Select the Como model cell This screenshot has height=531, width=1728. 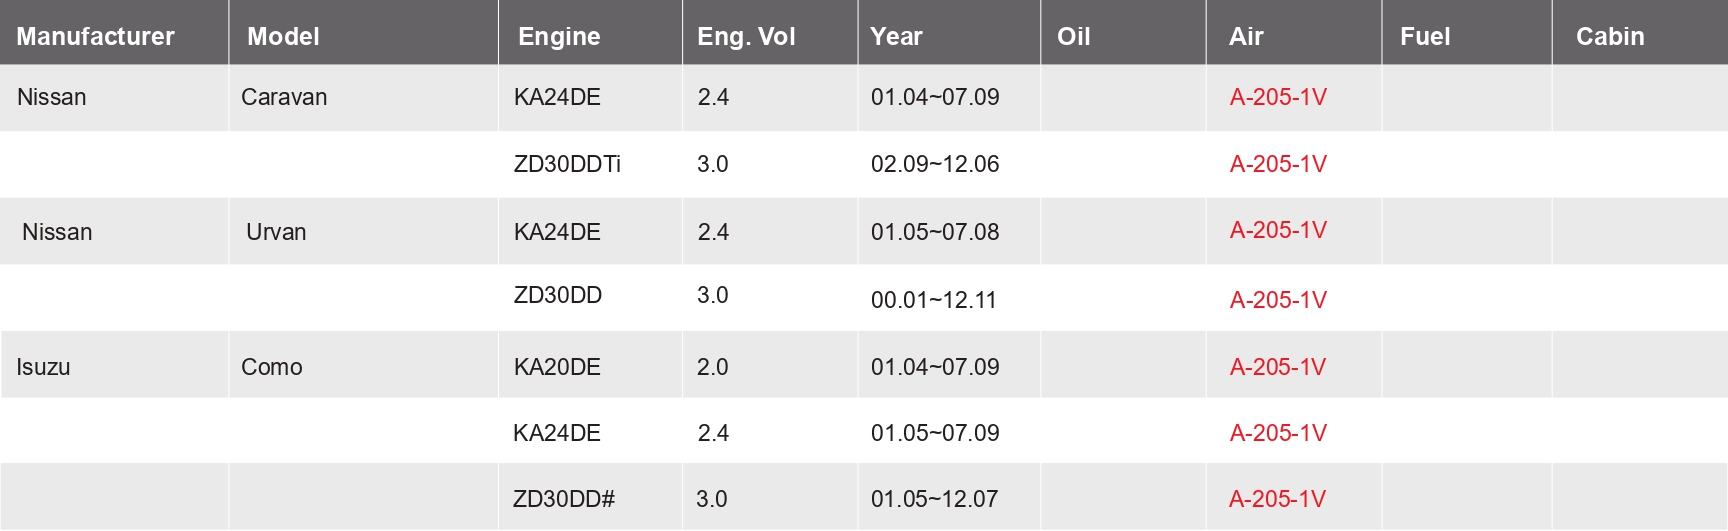coord(271,367)
